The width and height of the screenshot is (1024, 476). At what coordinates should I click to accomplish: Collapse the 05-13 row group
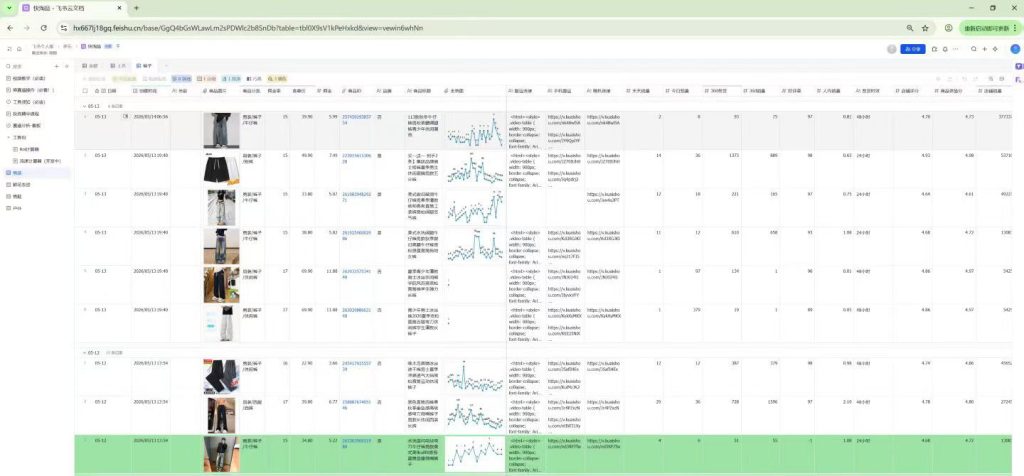pos(83,105)
